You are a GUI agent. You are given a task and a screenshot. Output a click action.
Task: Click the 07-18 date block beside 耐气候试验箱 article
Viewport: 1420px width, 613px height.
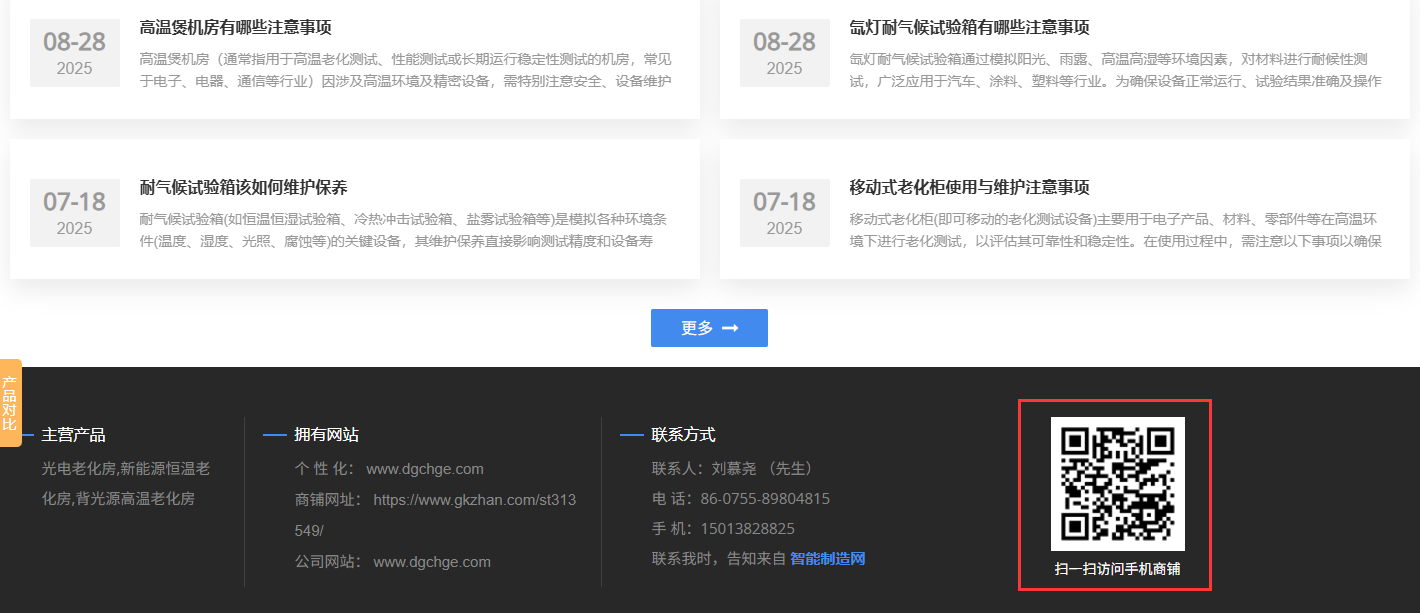coord(74,213)
